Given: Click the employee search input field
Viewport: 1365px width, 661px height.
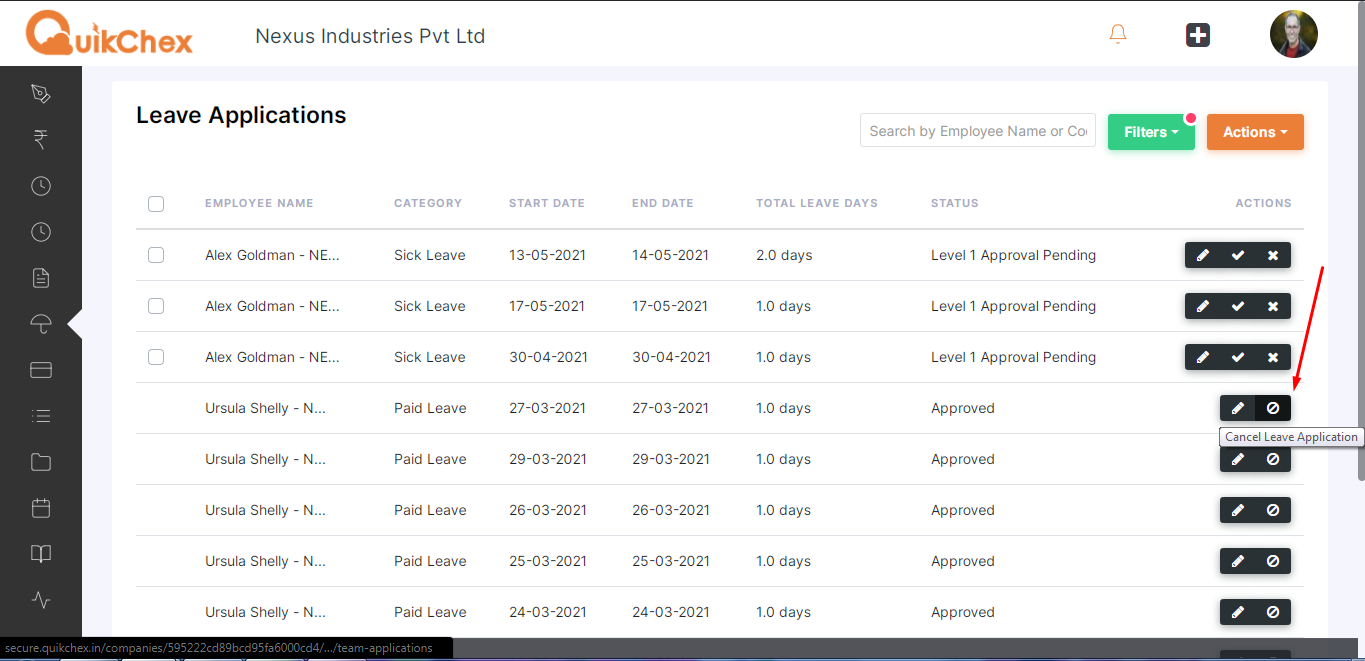Looking at the screenshot, I should 976,130.
